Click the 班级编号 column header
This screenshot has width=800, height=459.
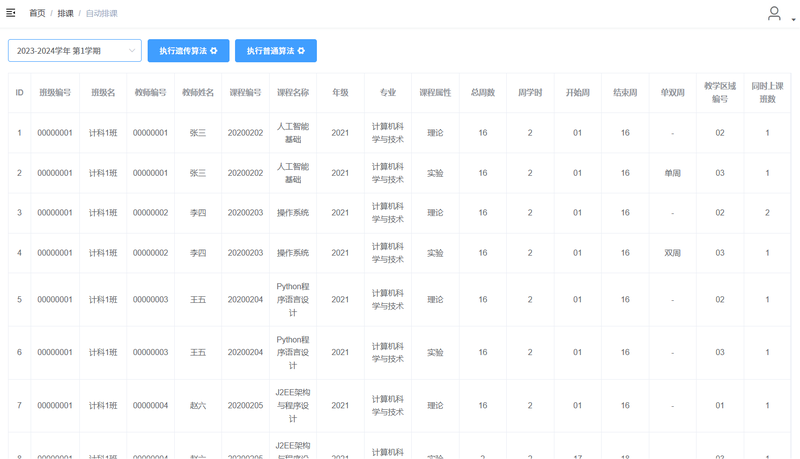tap(55, 93)
